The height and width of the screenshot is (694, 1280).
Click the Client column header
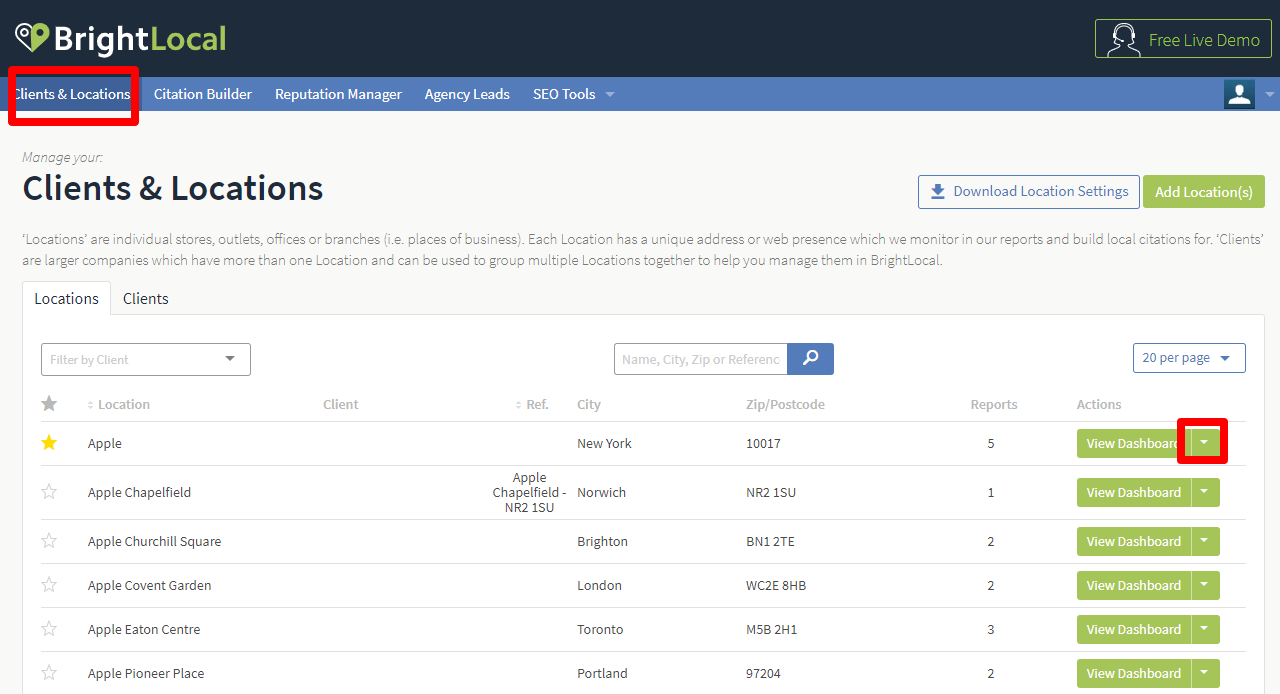[341, 404]
